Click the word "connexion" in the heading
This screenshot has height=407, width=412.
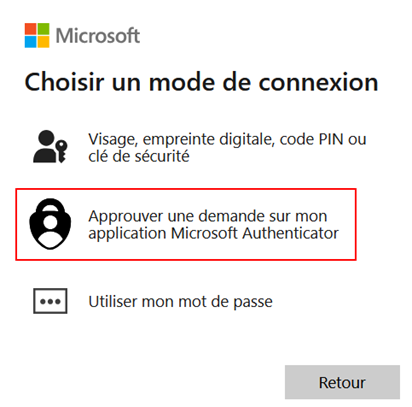(318, 82)
